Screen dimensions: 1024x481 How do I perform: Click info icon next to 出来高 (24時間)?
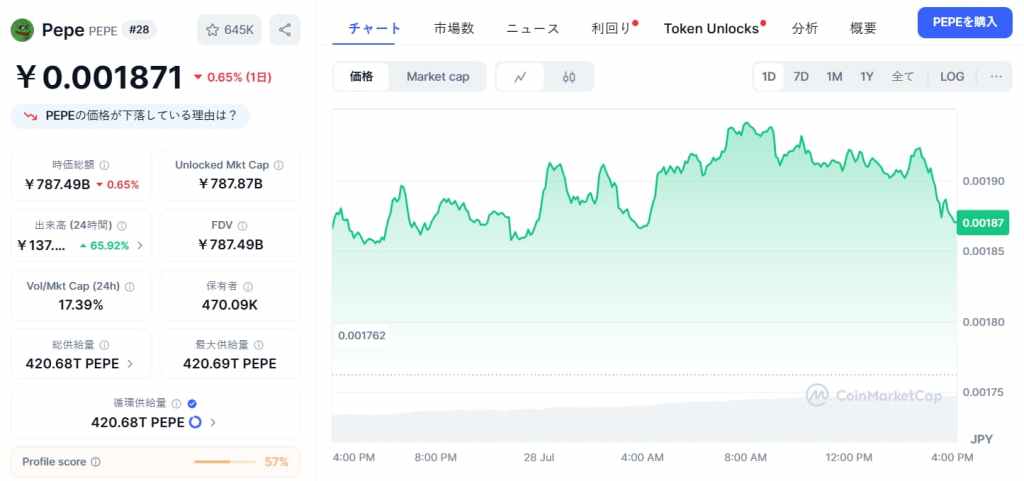tap(121, 226)
